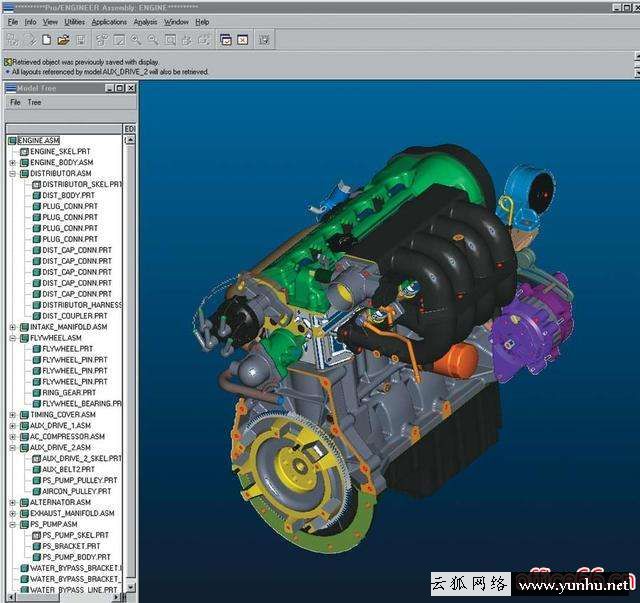Select AIRCON_PULLEY.PRT in the tree
The width and height of the screenshot is (640, 603).
[x=76, y=491]
